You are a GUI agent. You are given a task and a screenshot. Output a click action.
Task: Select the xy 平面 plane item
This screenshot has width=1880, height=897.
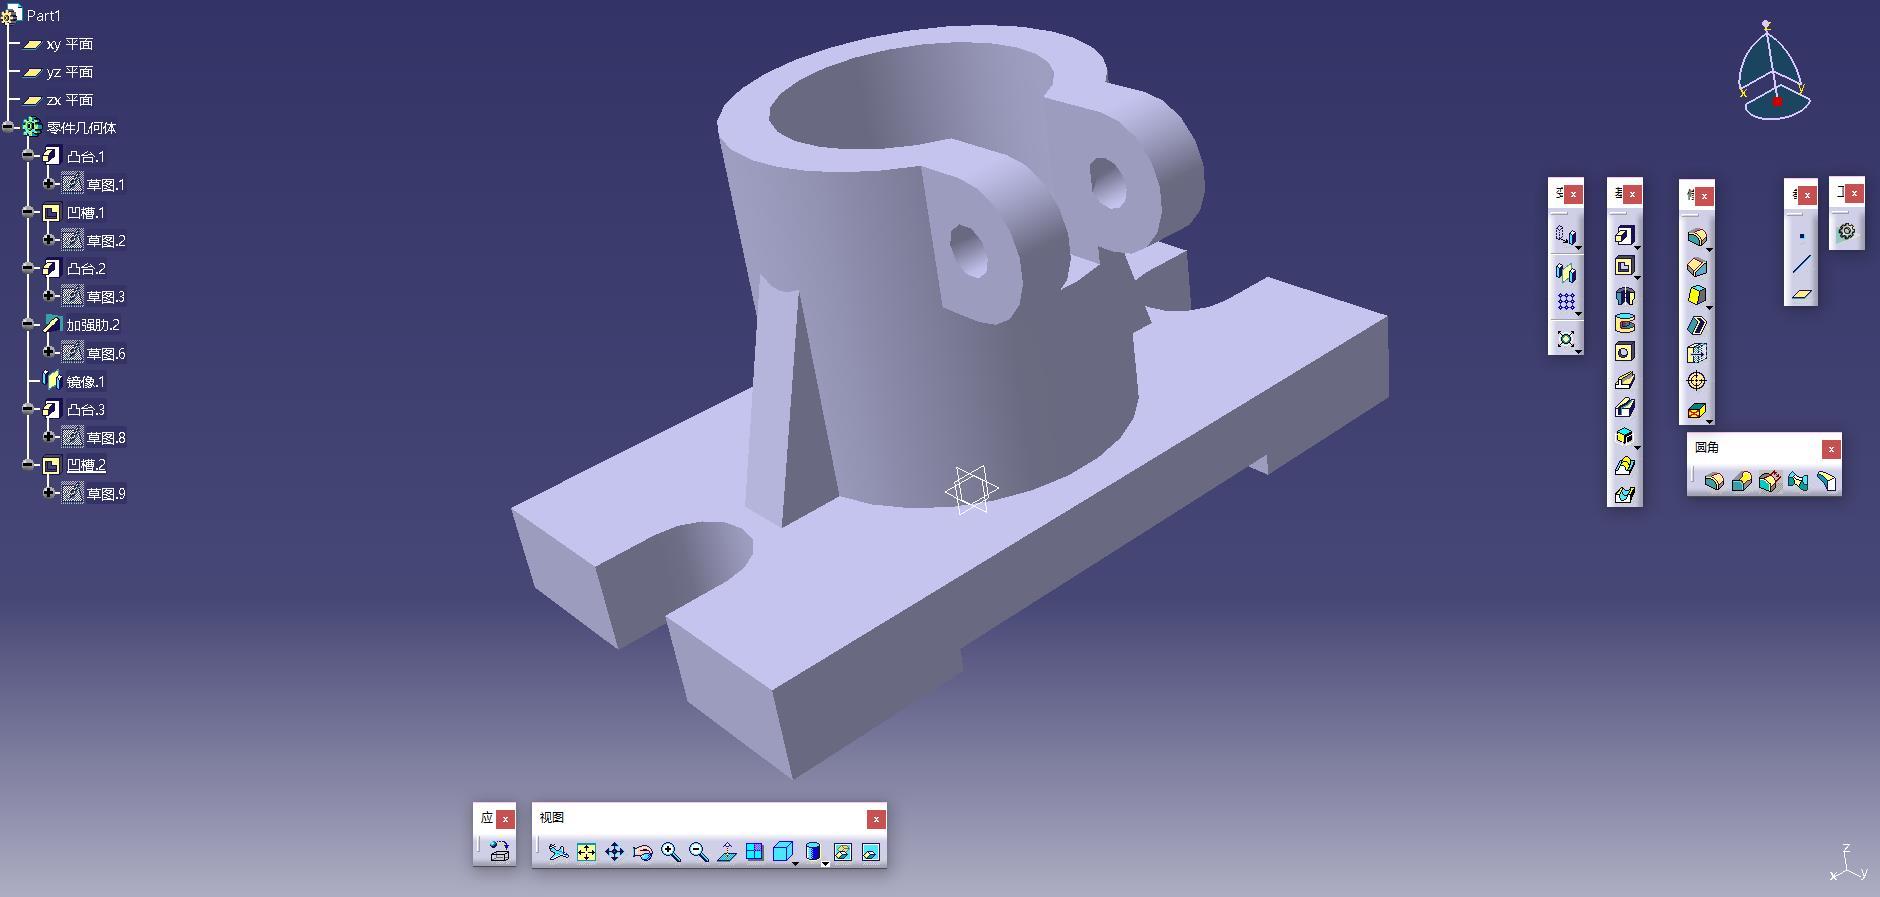point(69,44)
